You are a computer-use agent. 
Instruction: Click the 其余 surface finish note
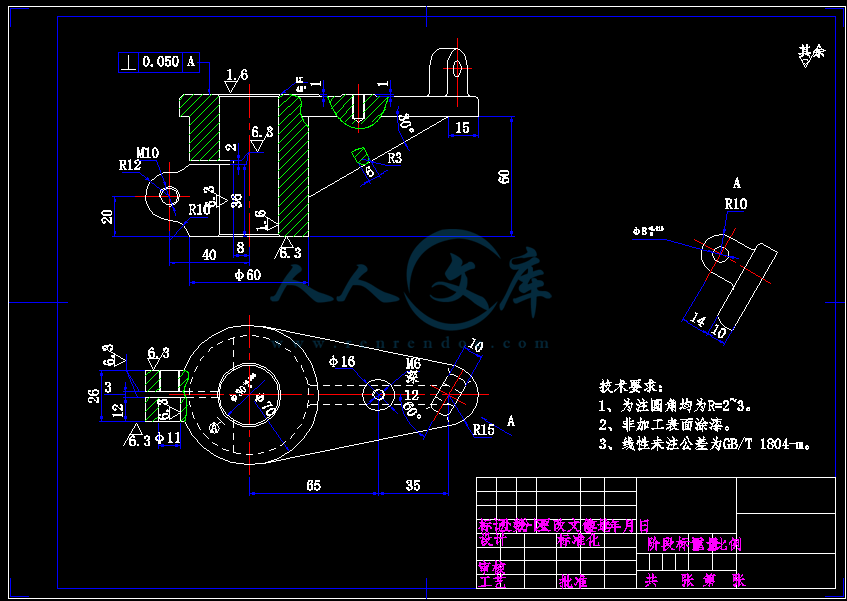click(812, 52)
